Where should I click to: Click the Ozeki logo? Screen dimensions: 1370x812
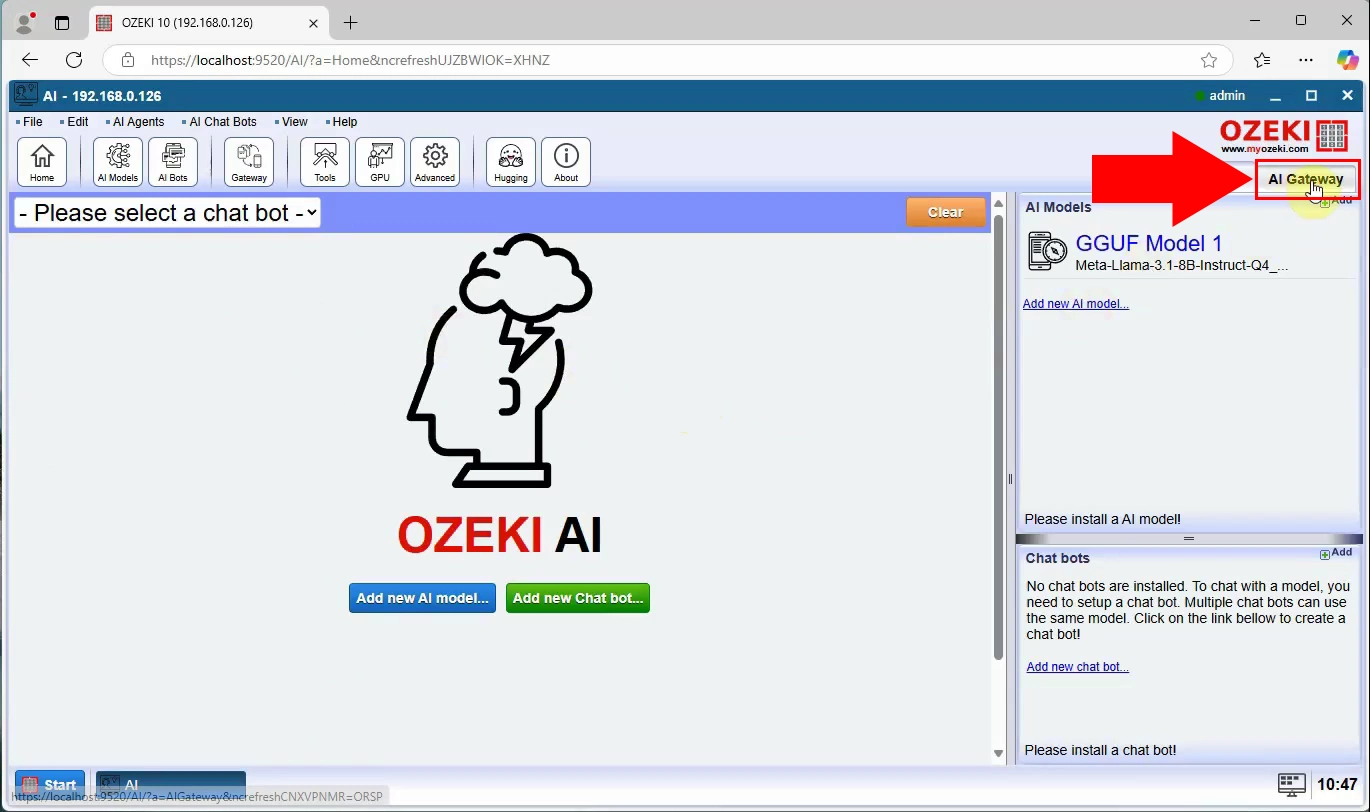(1284, 135)
